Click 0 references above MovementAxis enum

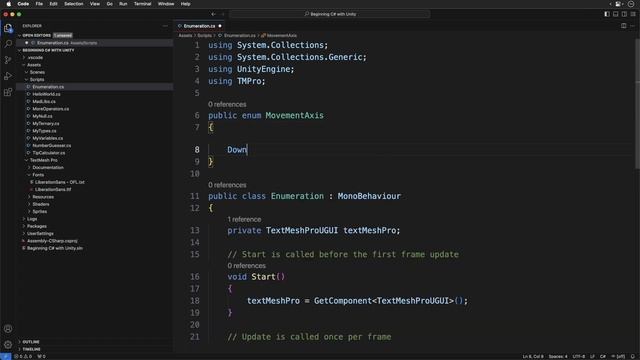(x=227, y=104)
